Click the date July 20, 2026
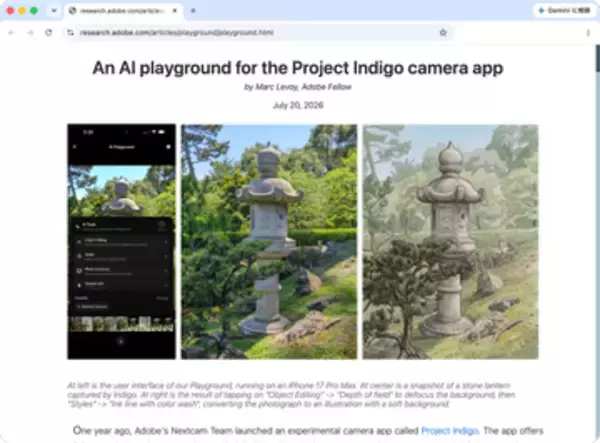 pos(298,105)
